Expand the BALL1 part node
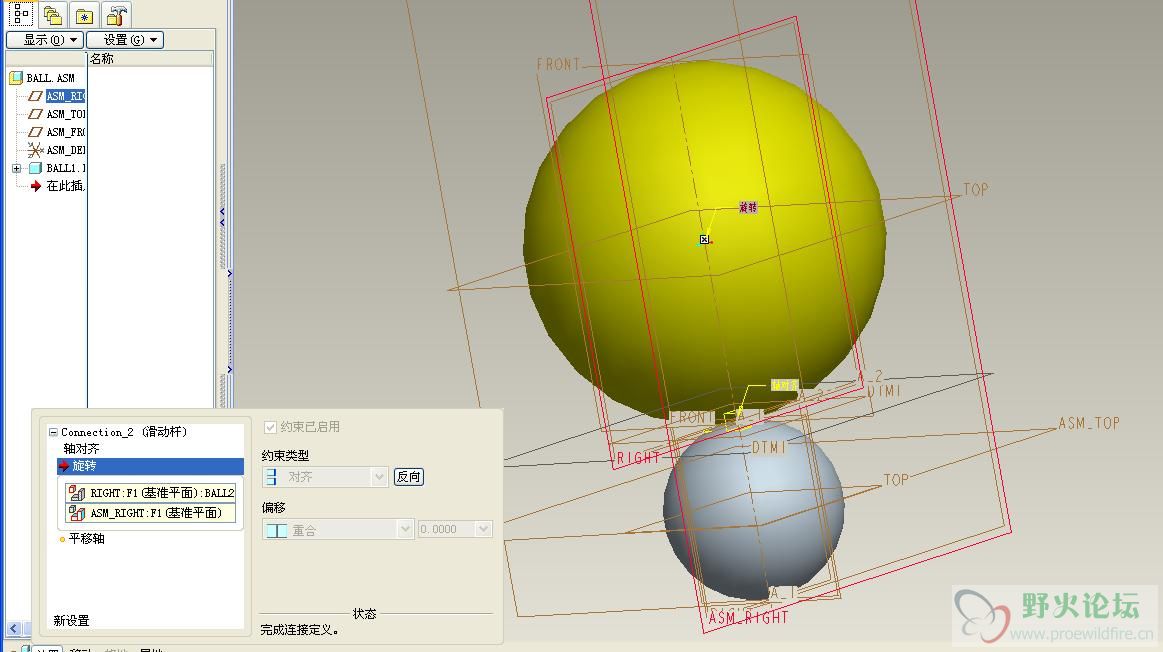This screenshot has height=652, width=1163. [16, 168]
